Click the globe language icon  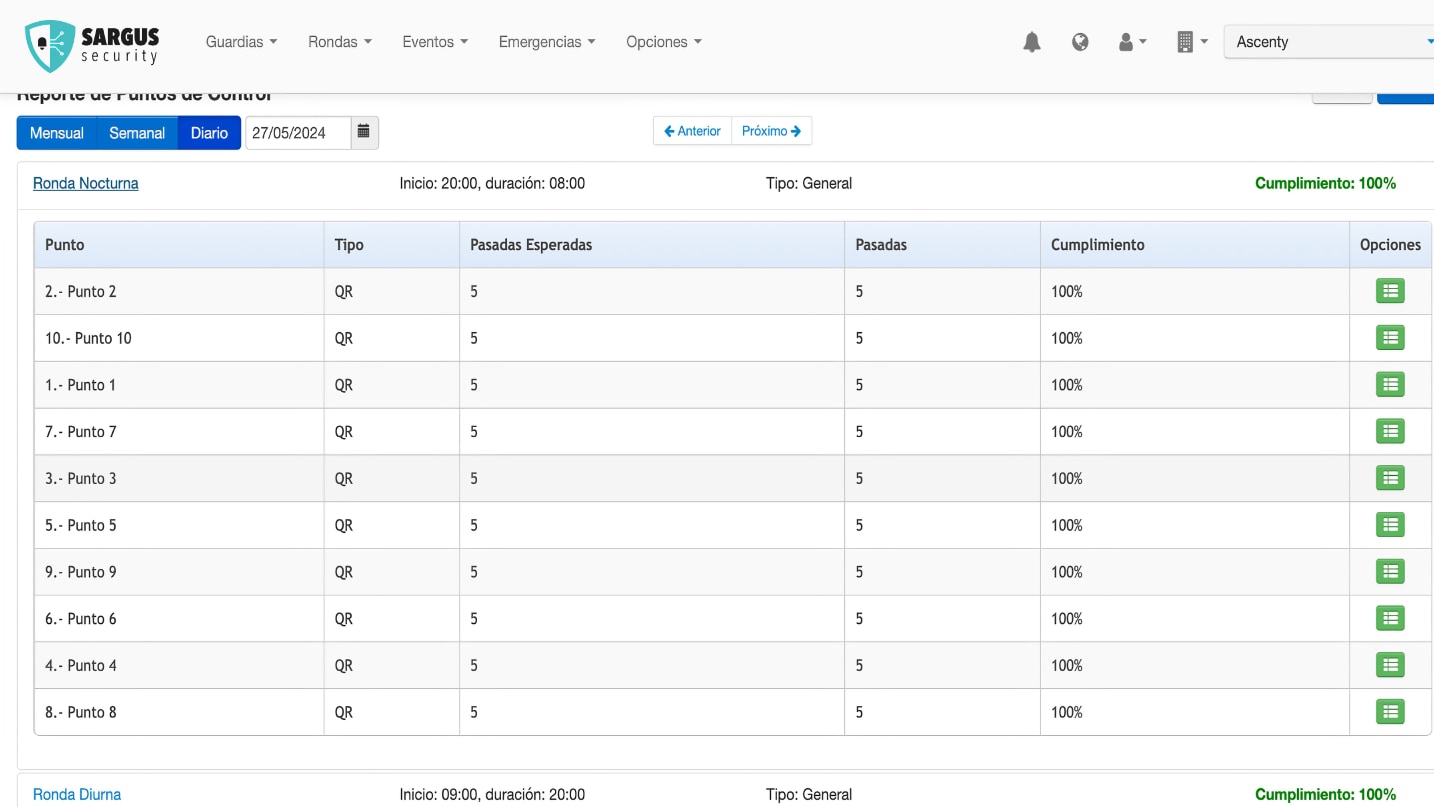tap(1080, 42)
